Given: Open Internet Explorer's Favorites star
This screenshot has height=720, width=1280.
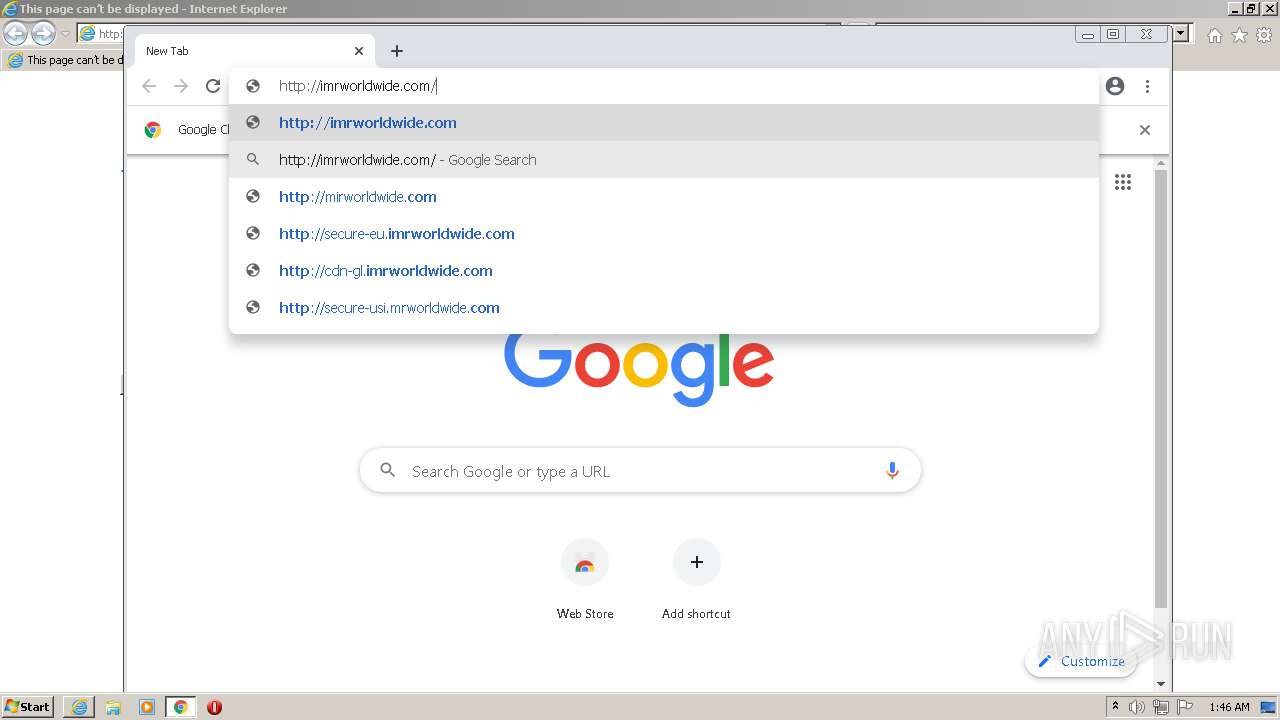Looking at the screenshot, I should click(x=1239, y=35).
